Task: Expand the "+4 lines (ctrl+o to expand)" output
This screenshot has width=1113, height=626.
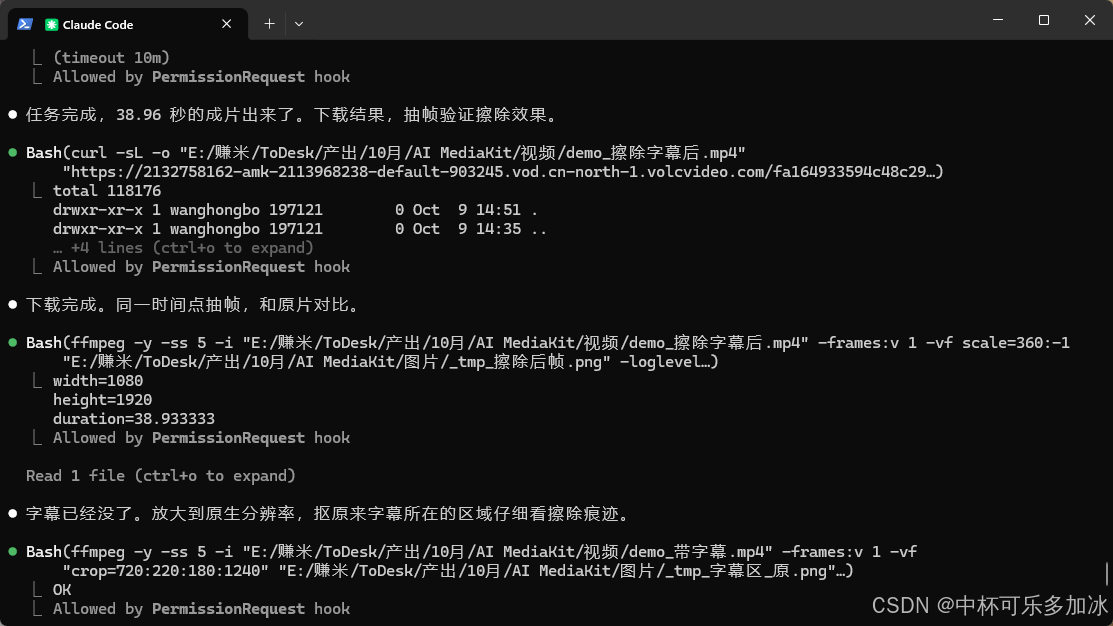Action: coord(183,248)
